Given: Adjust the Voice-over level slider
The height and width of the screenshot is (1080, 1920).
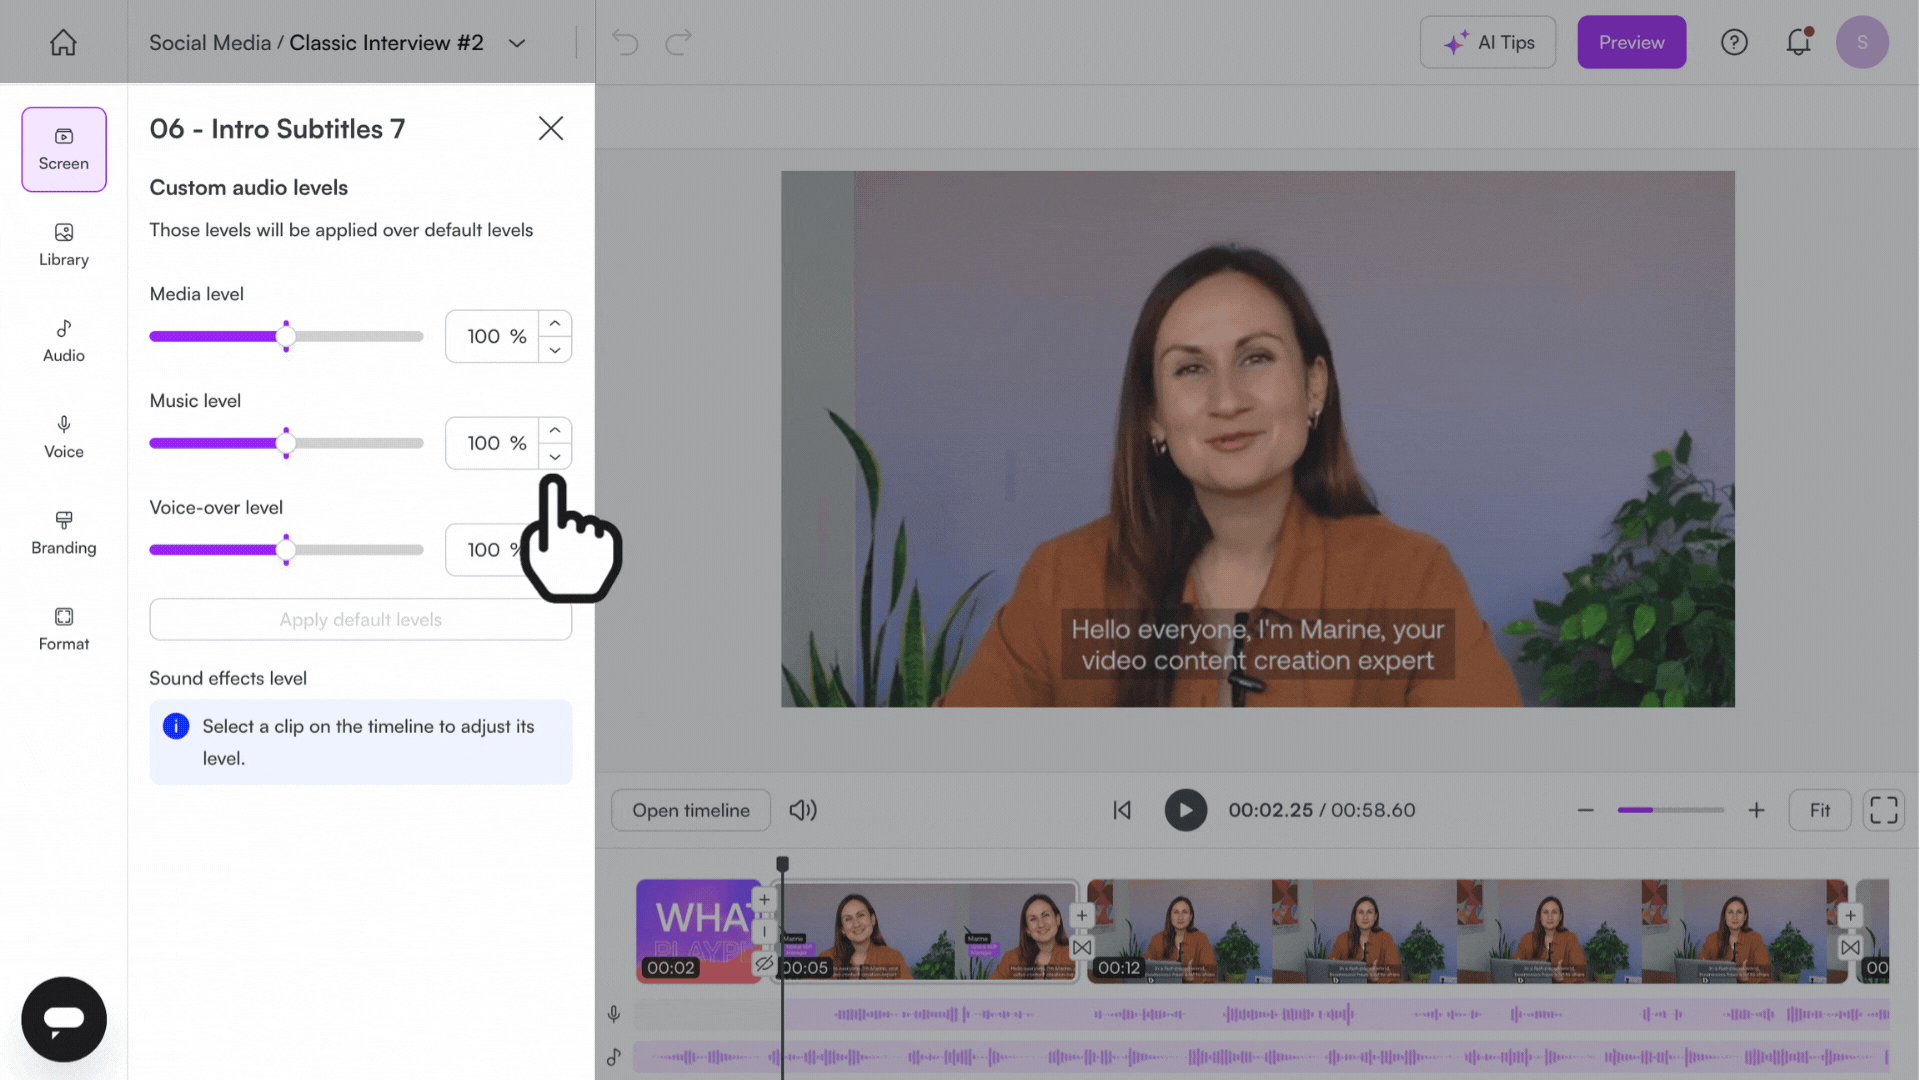Looking at the screenshot, I should 286,550.
